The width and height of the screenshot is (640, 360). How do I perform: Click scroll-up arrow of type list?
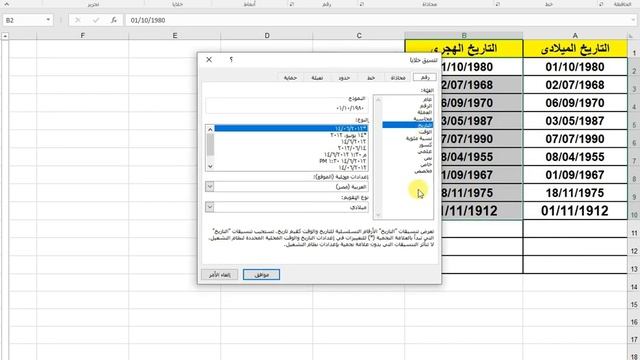pyautogui.click(x=210, y=129)
